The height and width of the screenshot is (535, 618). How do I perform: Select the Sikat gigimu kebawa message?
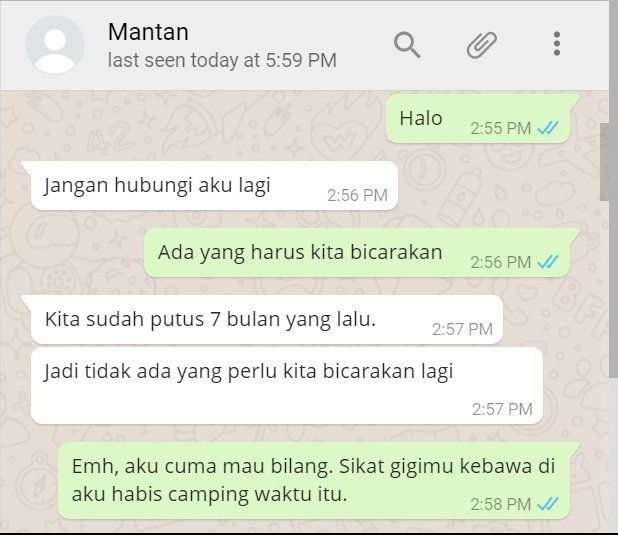(314, 480)
